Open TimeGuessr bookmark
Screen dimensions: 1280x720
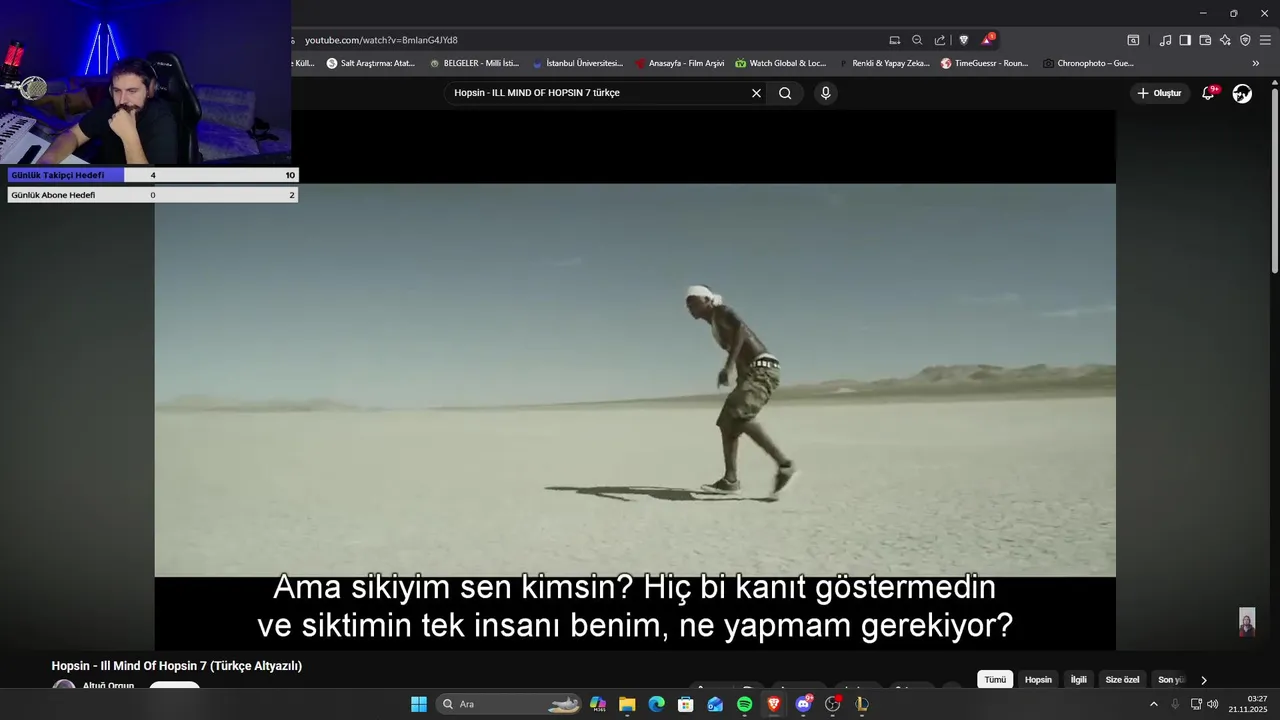coord(985,63)
